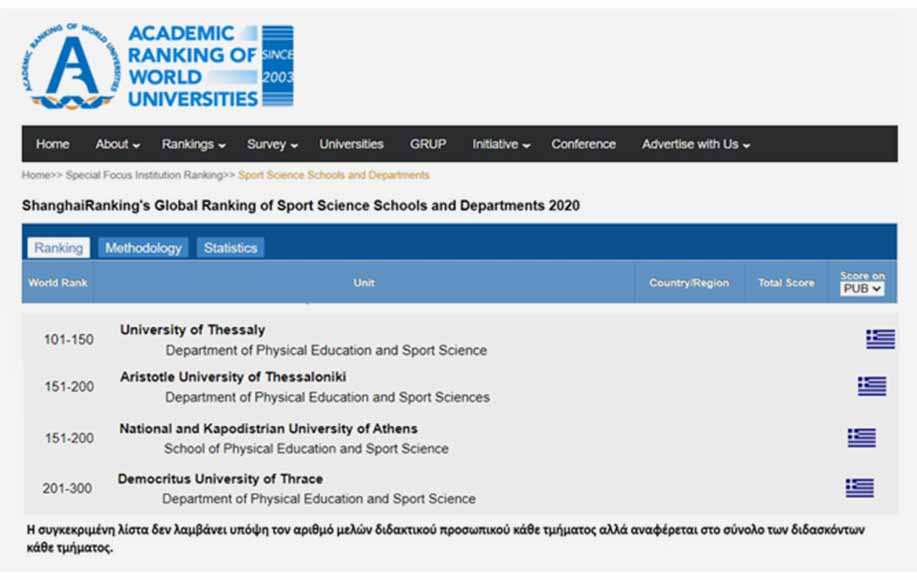Viewport: 917px width, 580px height.
Task: Click the 151-200 rank for Aristotle University
Action: tap(69, 386)
